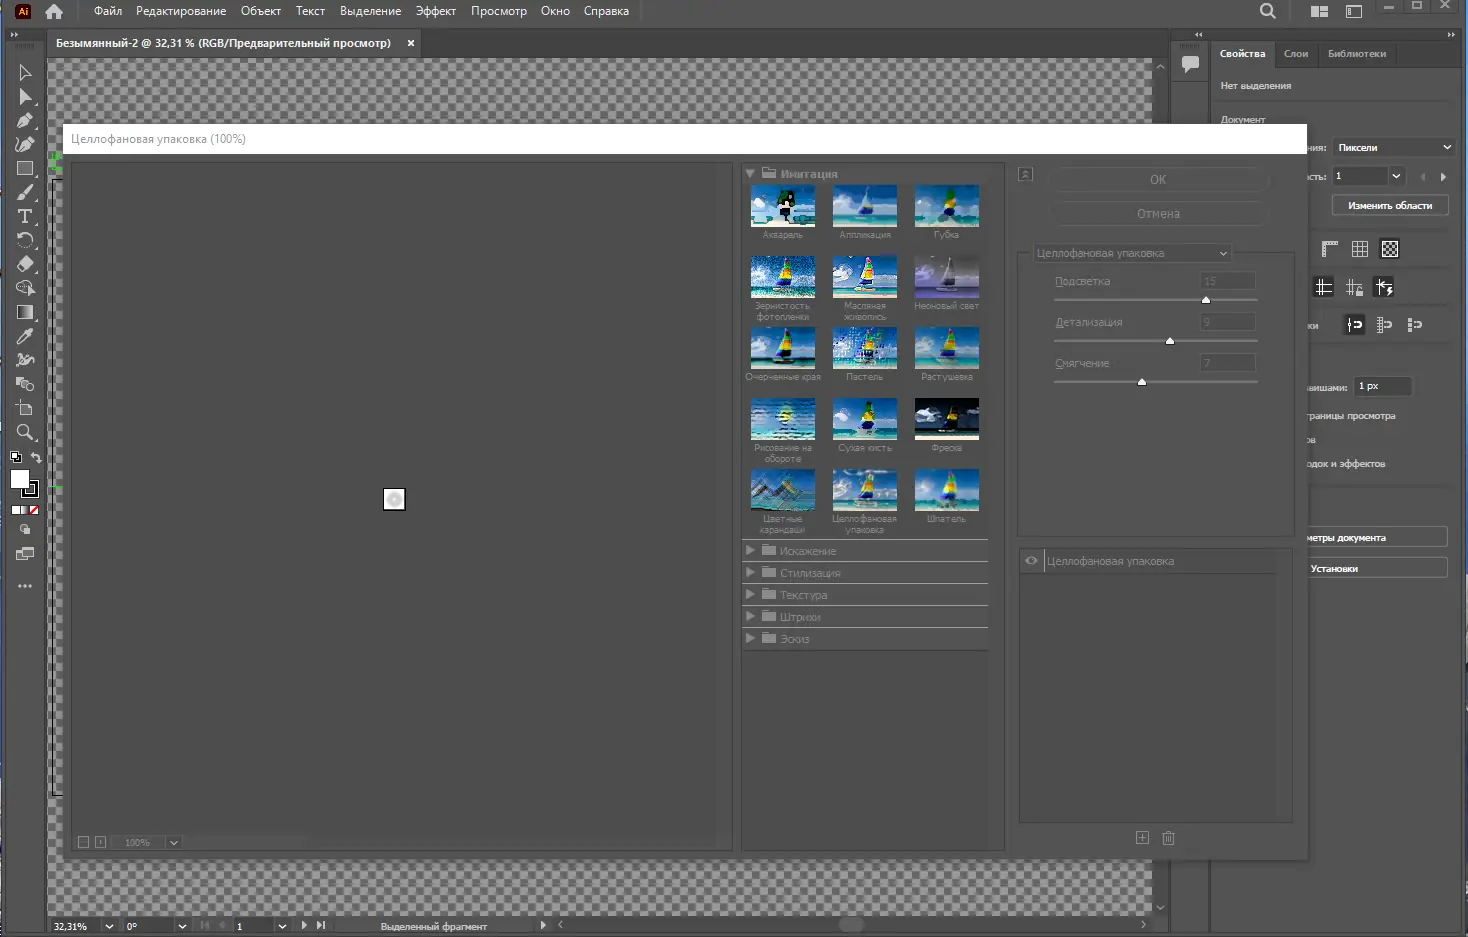
Task: Select the Shape Builder tool
Action: [x=25, y=289]
